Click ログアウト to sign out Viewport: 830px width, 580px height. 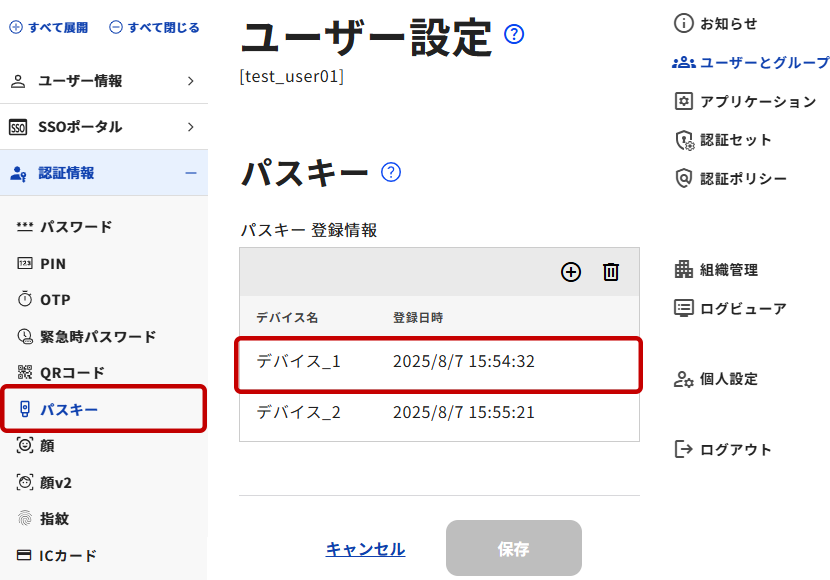point(723,449)
